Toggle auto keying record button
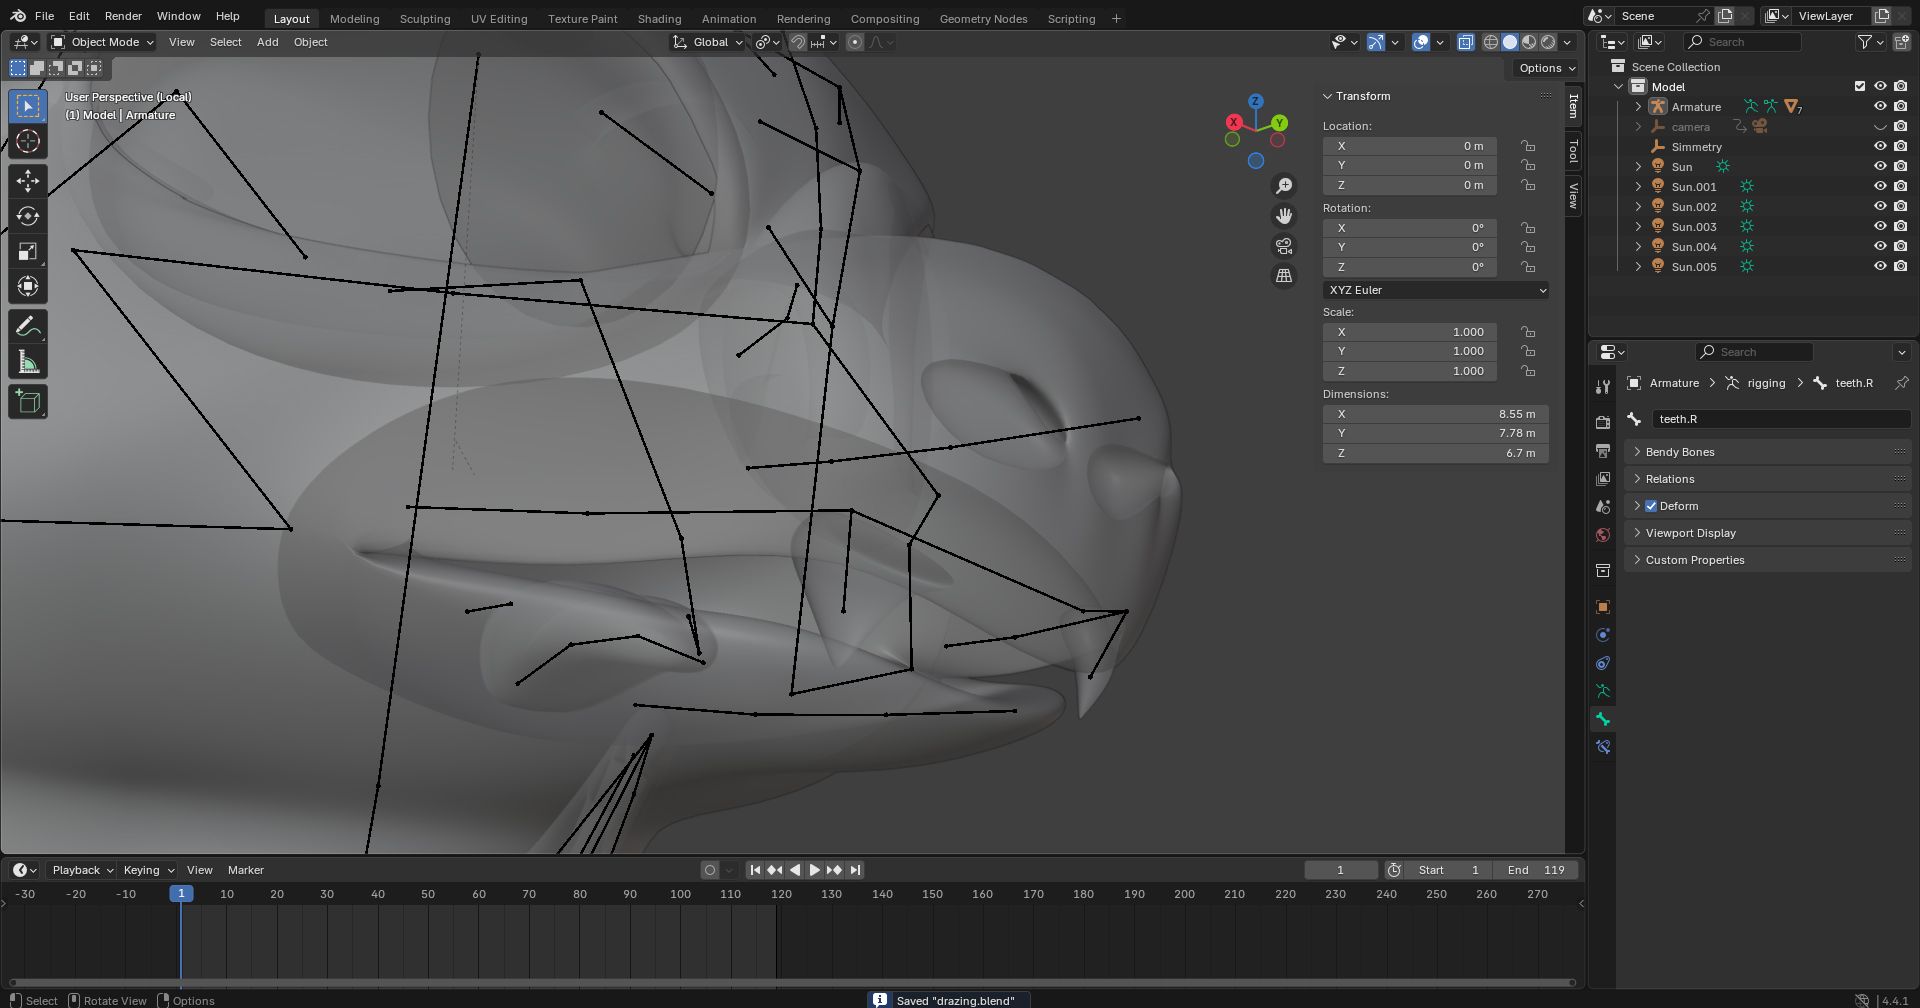 pos(710,870)
